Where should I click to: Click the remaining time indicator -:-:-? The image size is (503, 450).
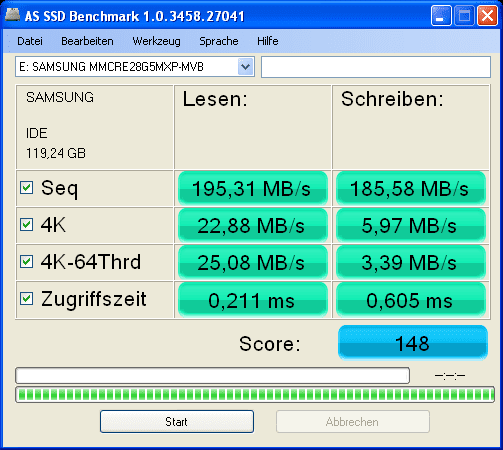(x=450, y=376)
